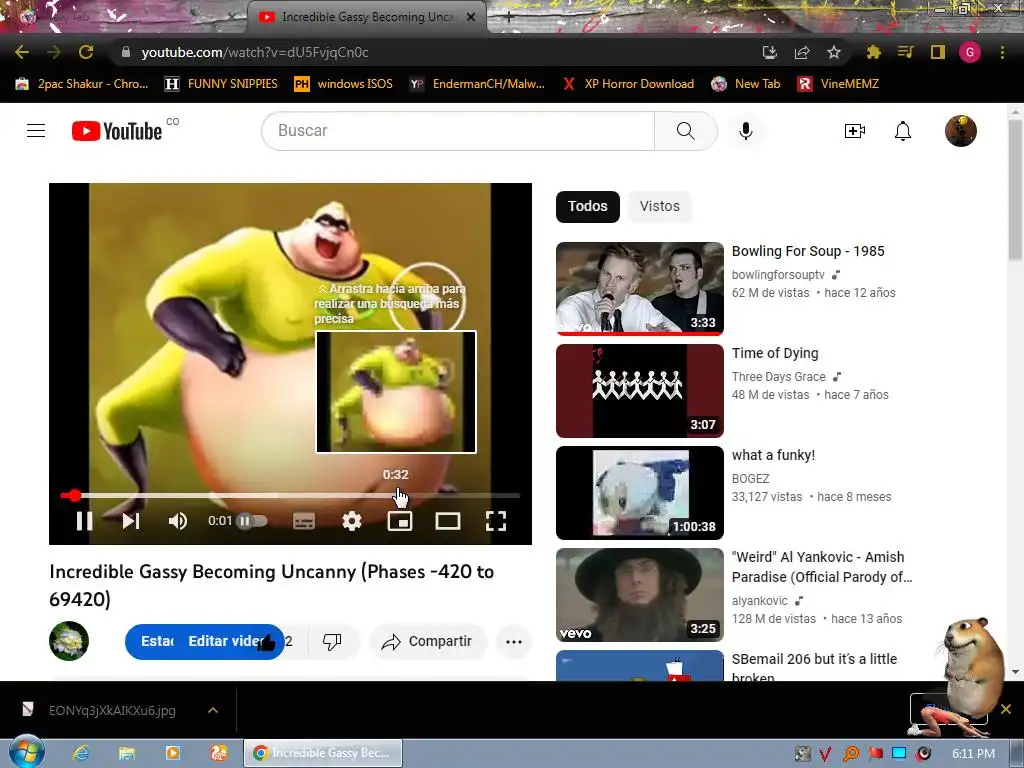Start voice search microphone

tap(746, 131)
